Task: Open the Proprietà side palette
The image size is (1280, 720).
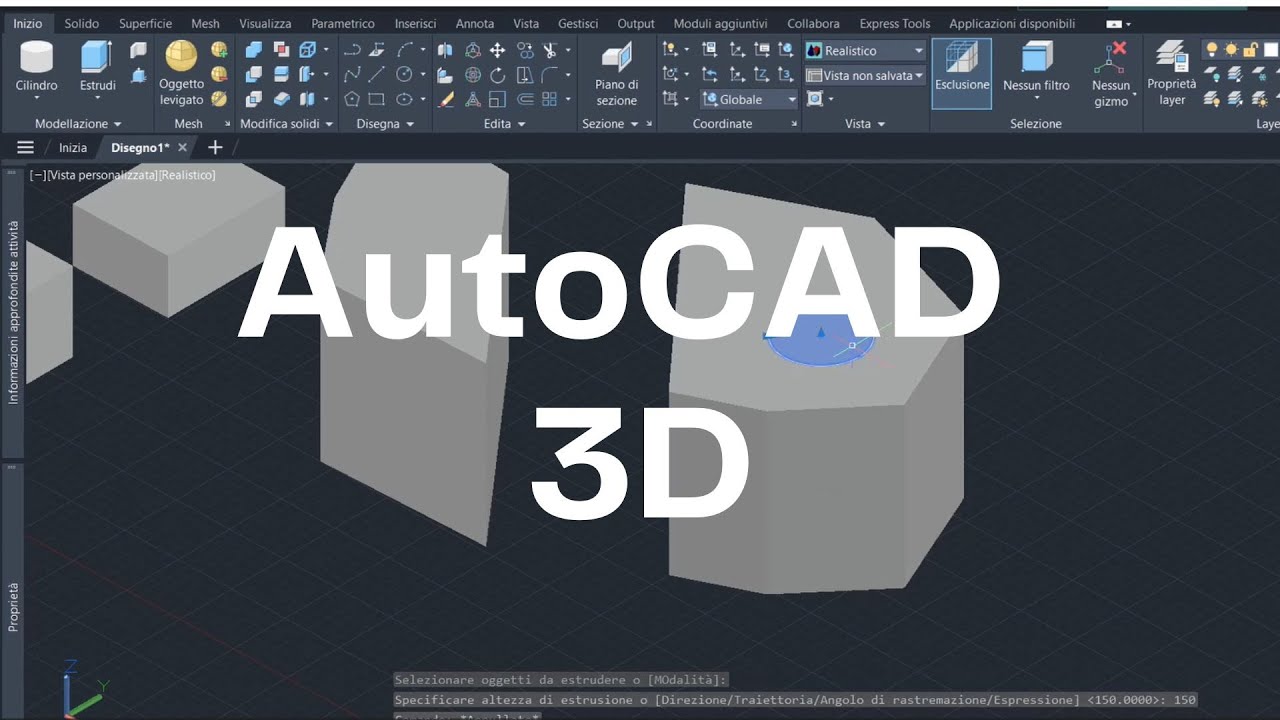Action: pos(13,607)
